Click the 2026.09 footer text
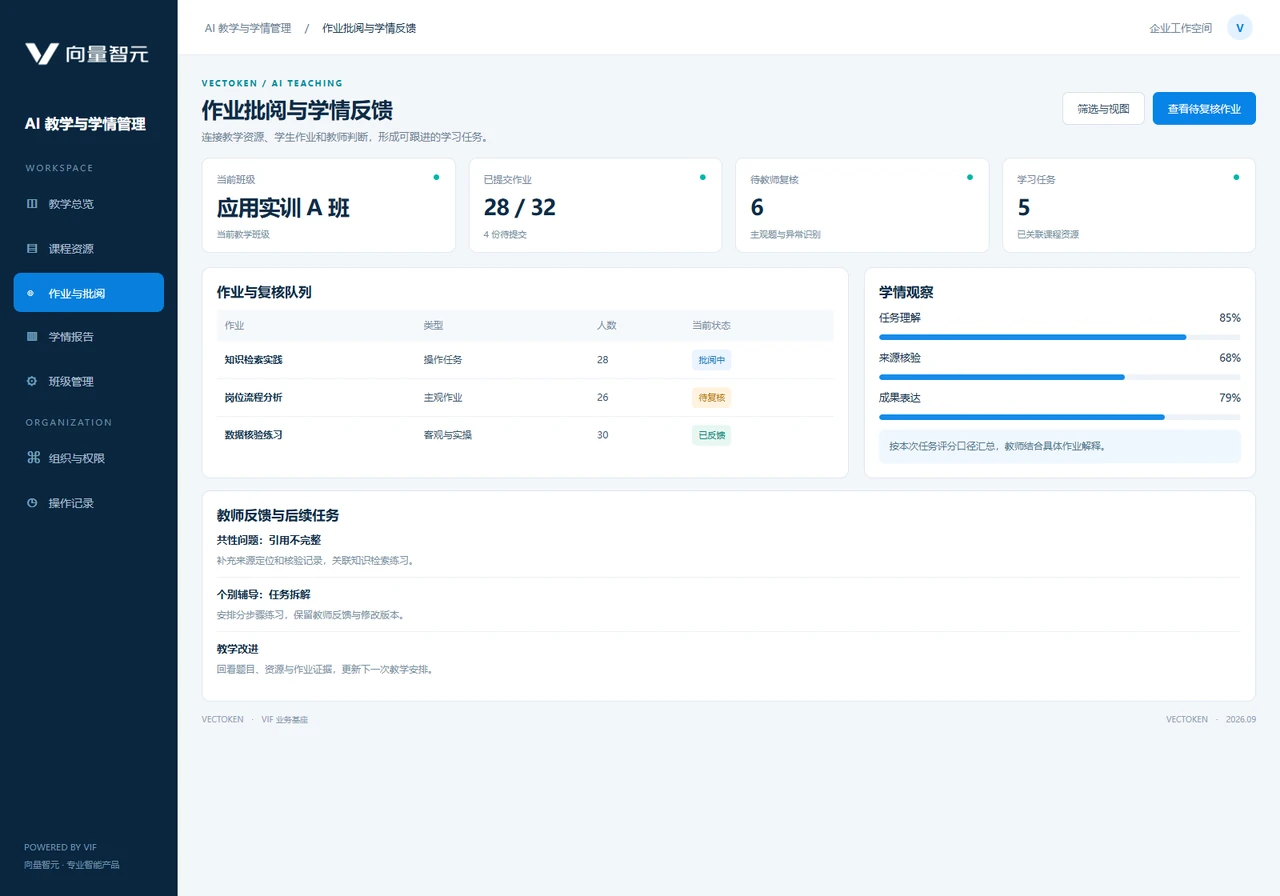 pyautogui.click(x=1240, y=719)
